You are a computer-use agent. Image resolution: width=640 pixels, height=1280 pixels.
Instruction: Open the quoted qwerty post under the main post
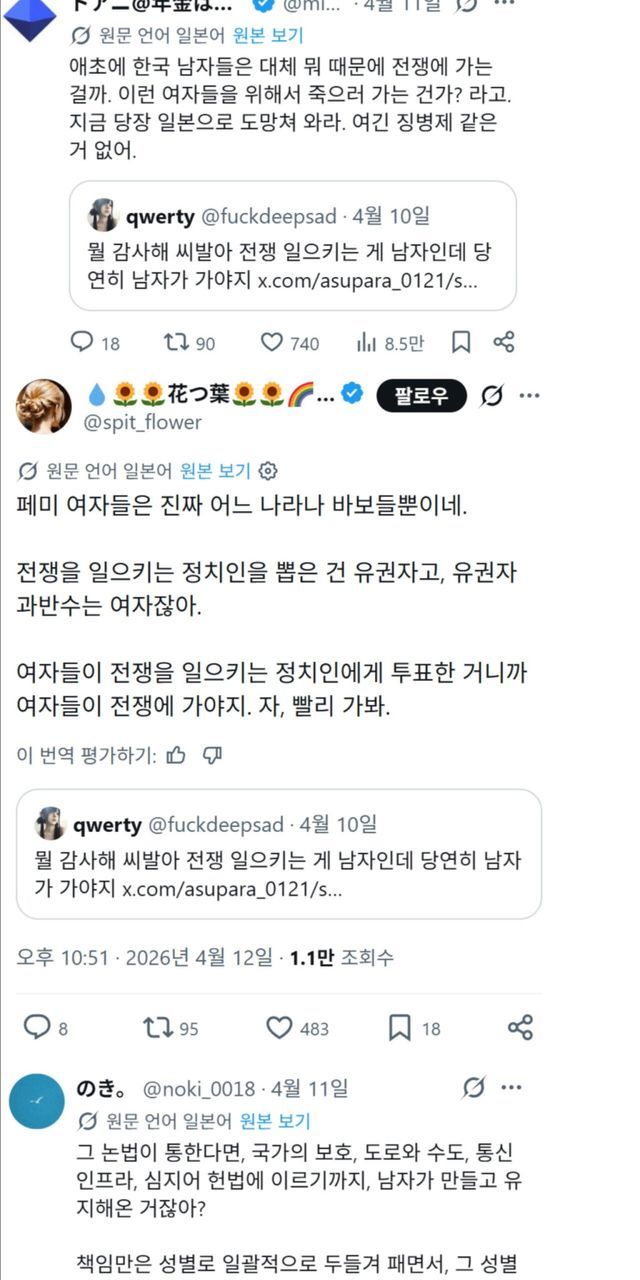[279, 855]
